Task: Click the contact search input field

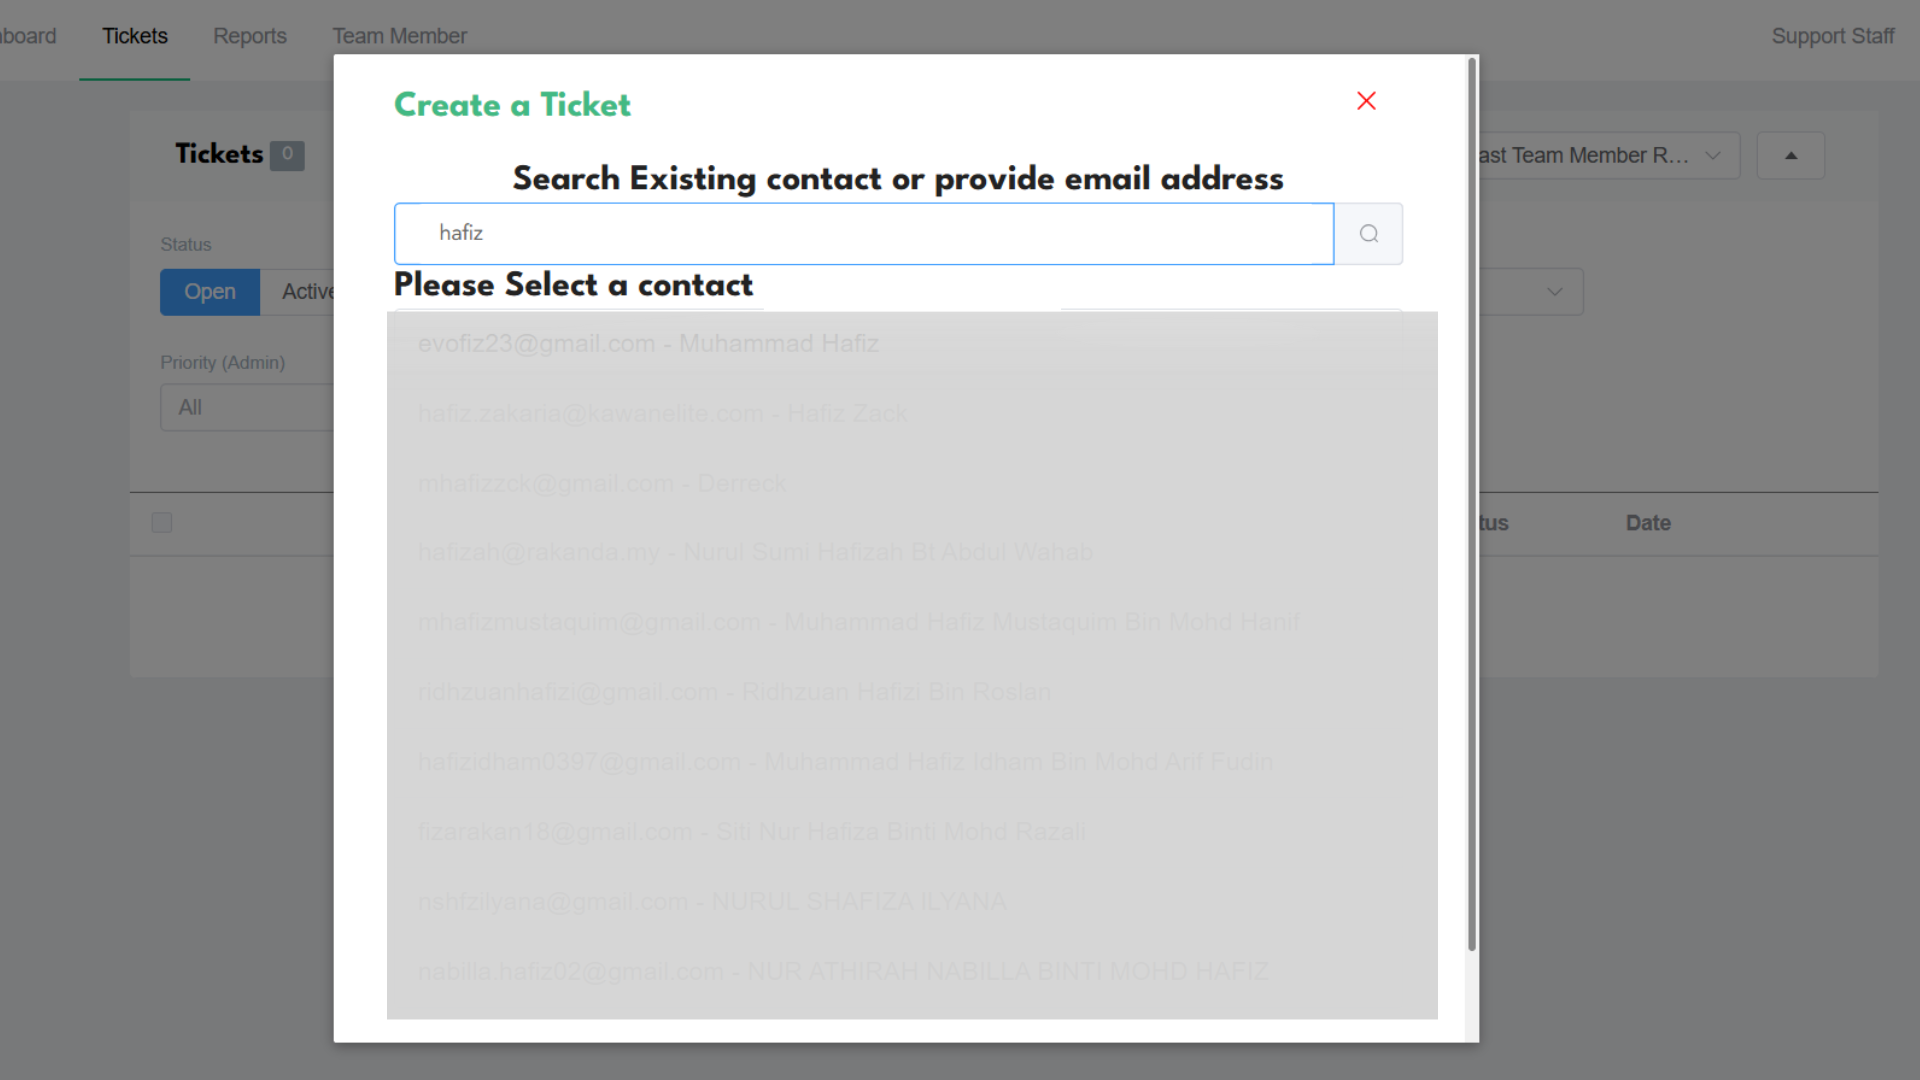Action: point(864,234)
